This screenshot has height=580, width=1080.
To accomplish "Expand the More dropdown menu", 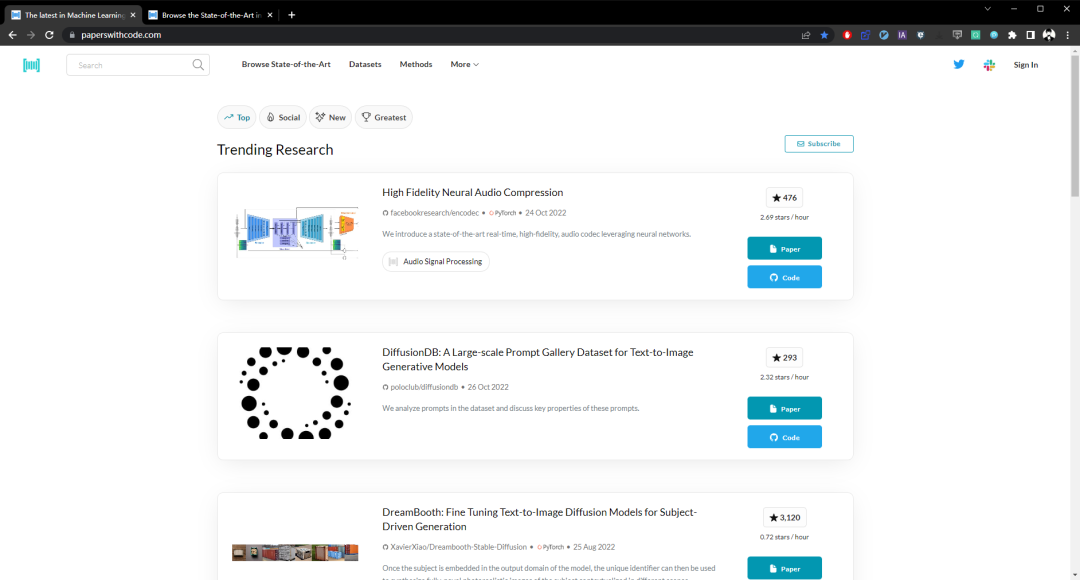I will (464, 64).
